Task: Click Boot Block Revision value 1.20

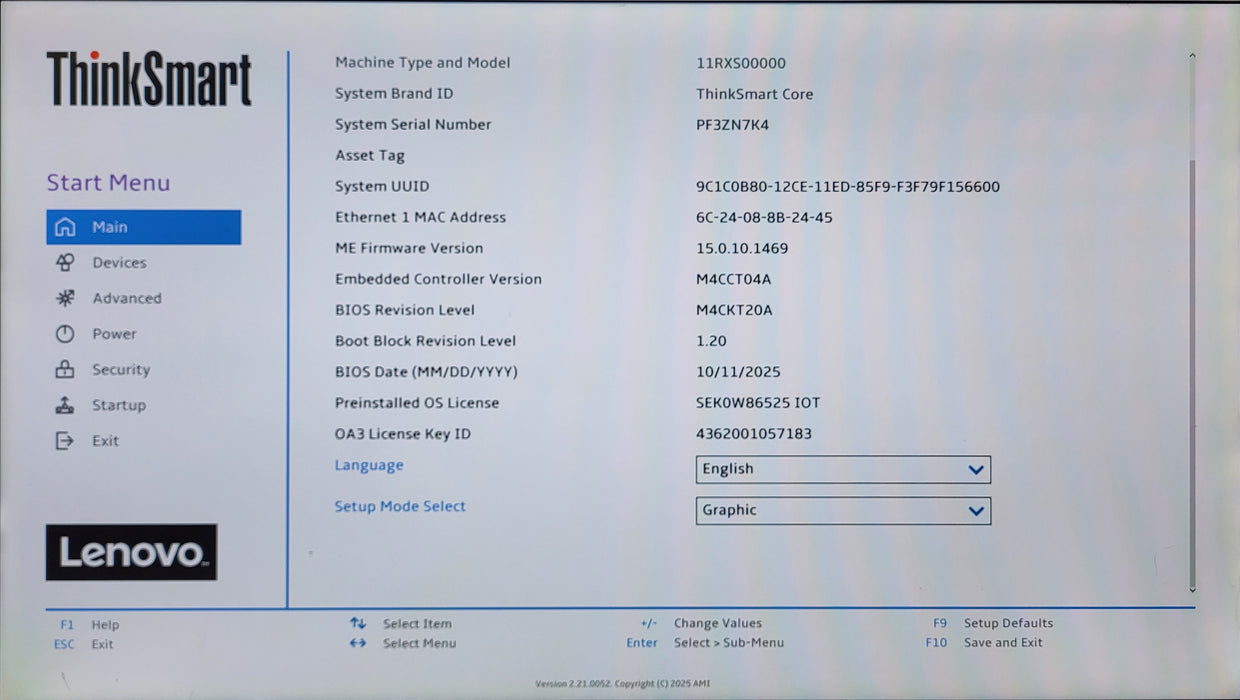Action: click(711, 341)
